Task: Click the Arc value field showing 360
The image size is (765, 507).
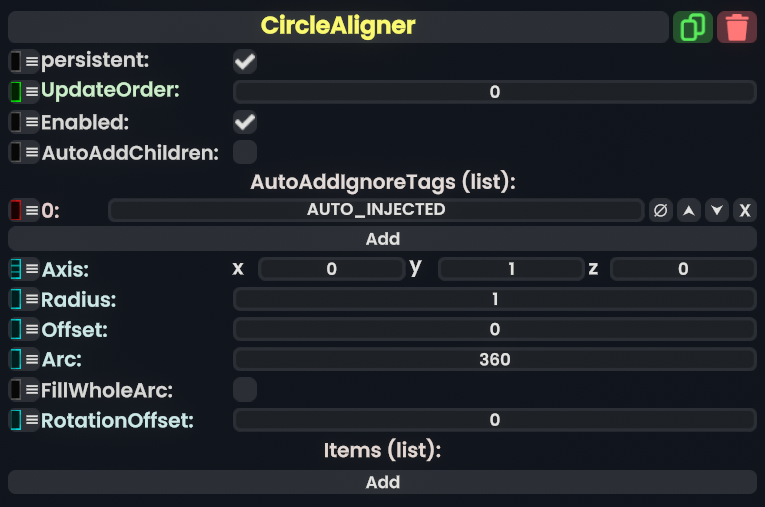Action: (x=494, y=360)
